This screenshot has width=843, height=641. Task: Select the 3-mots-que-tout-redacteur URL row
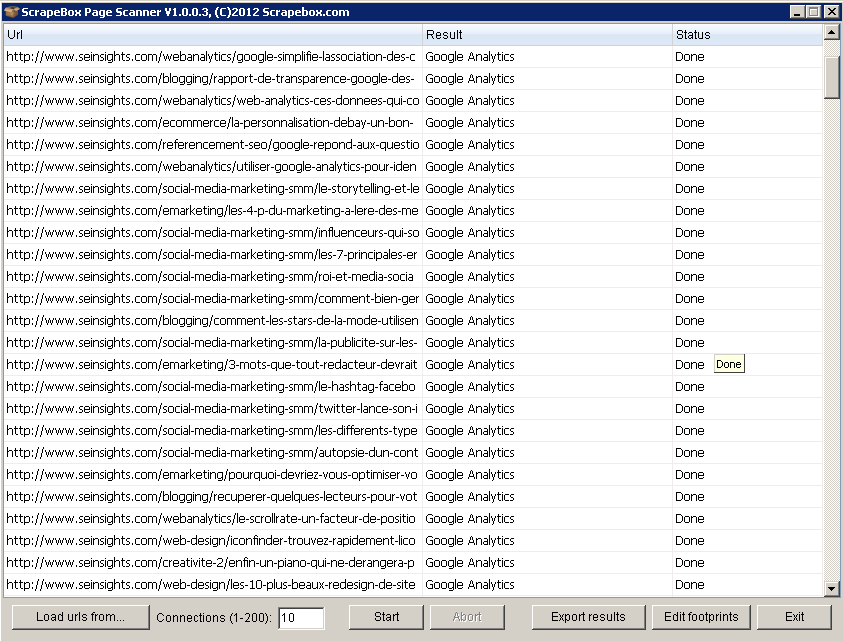211,365
